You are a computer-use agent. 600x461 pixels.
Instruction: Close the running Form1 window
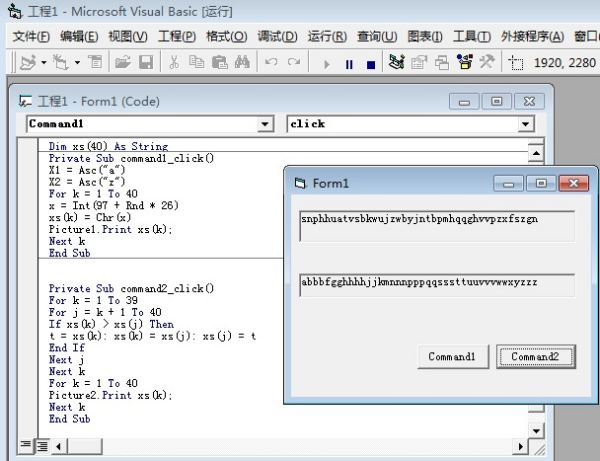(x=573, y=183)
